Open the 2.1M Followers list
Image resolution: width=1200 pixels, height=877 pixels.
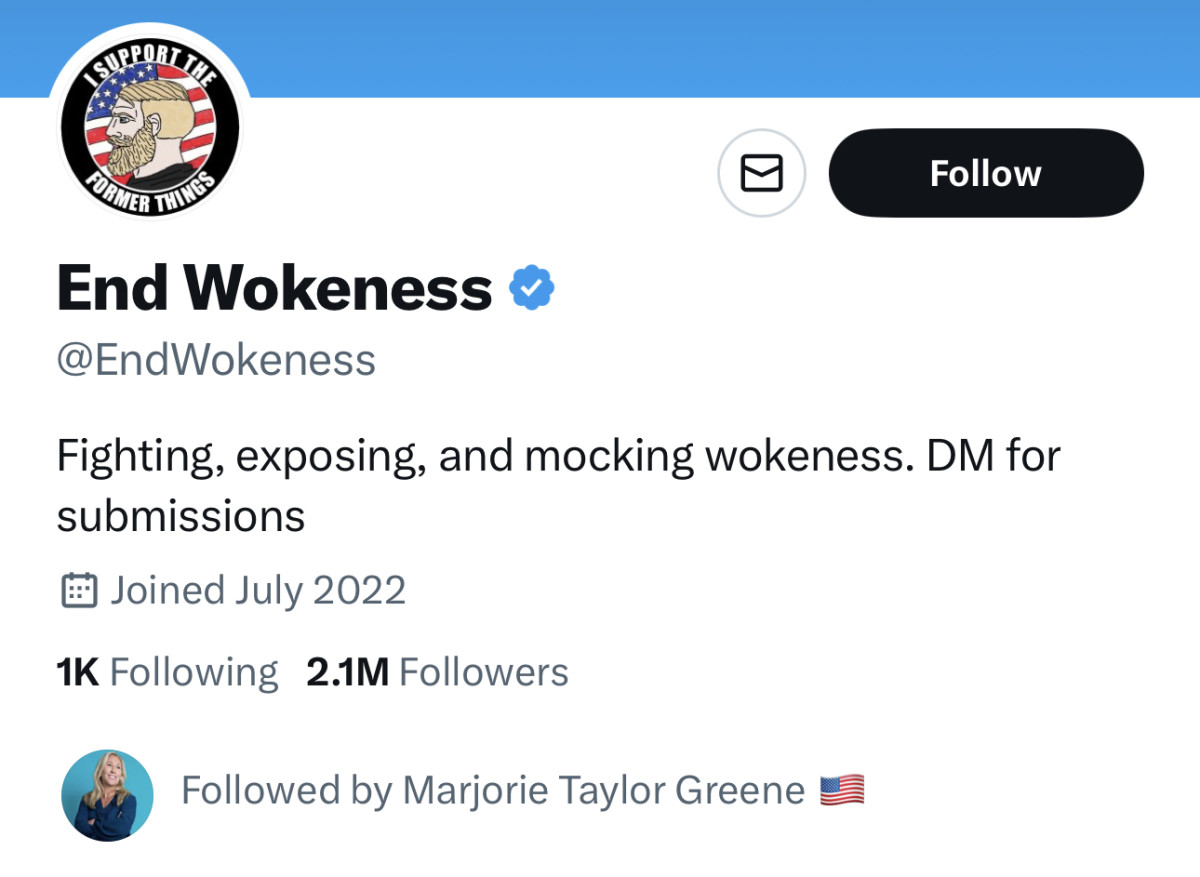point(437,672)
